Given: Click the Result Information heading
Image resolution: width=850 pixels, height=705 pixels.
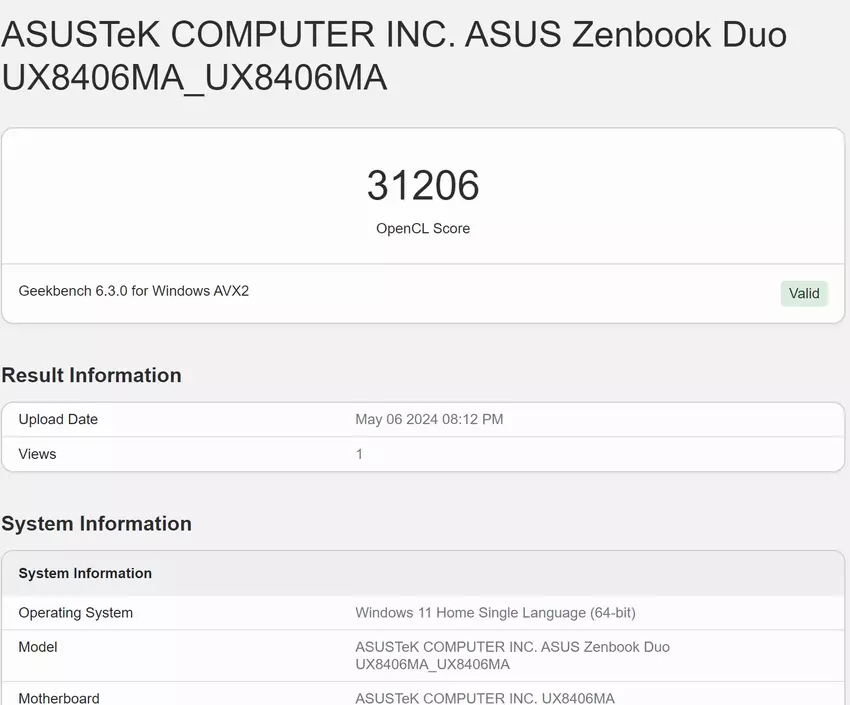Looking at the screenshot, I should pyautogui.click(x=91, y=375).
